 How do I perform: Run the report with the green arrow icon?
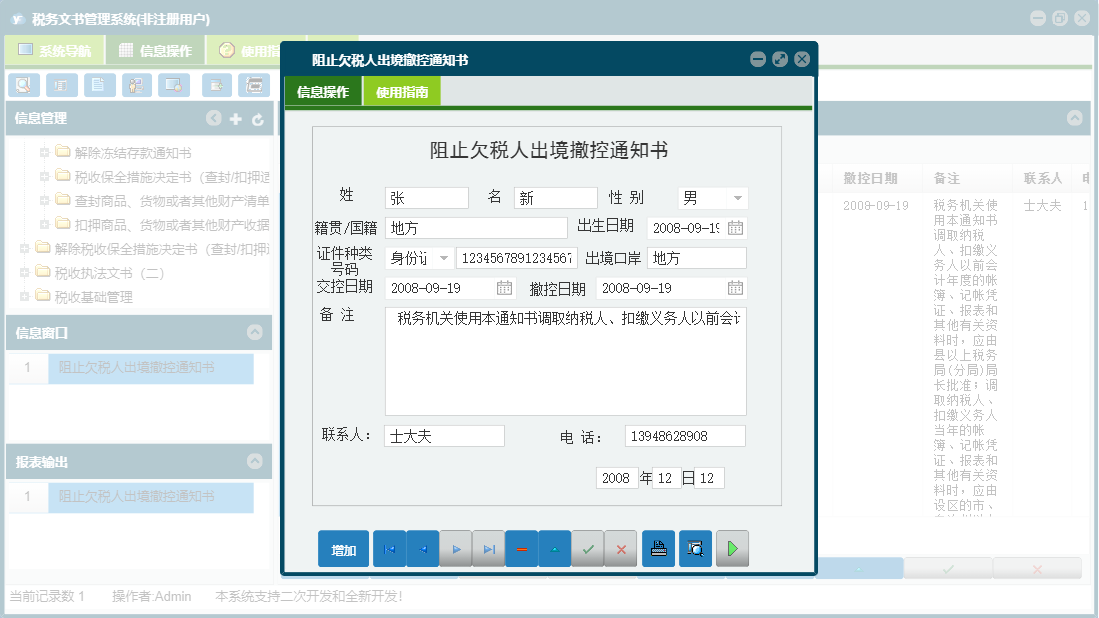(x=731, y=548)
